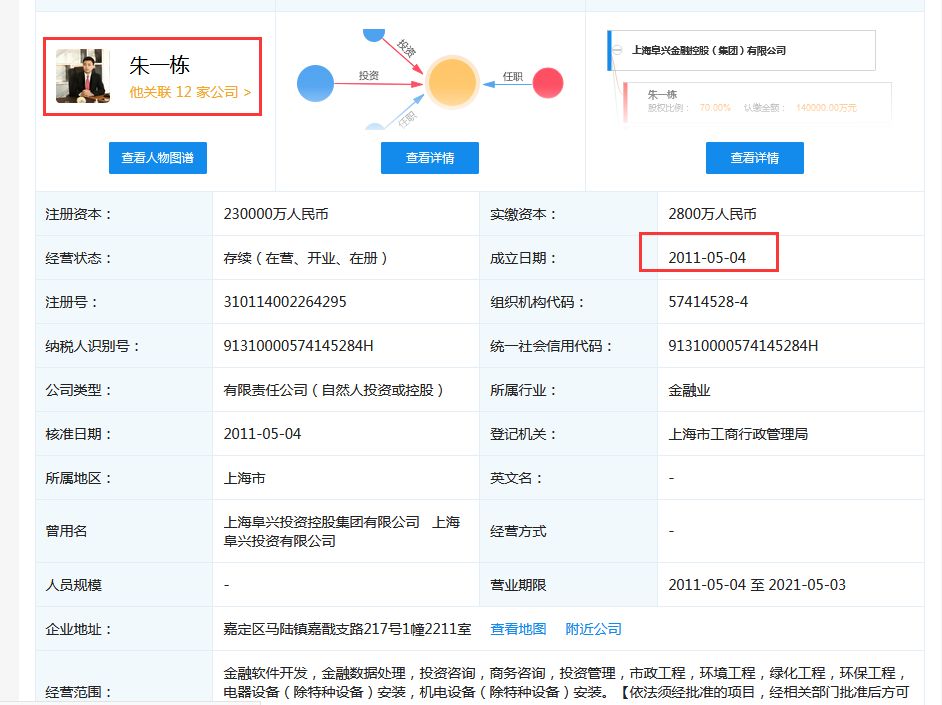
Task: Open the 附近公司 link
Action: 593,629
